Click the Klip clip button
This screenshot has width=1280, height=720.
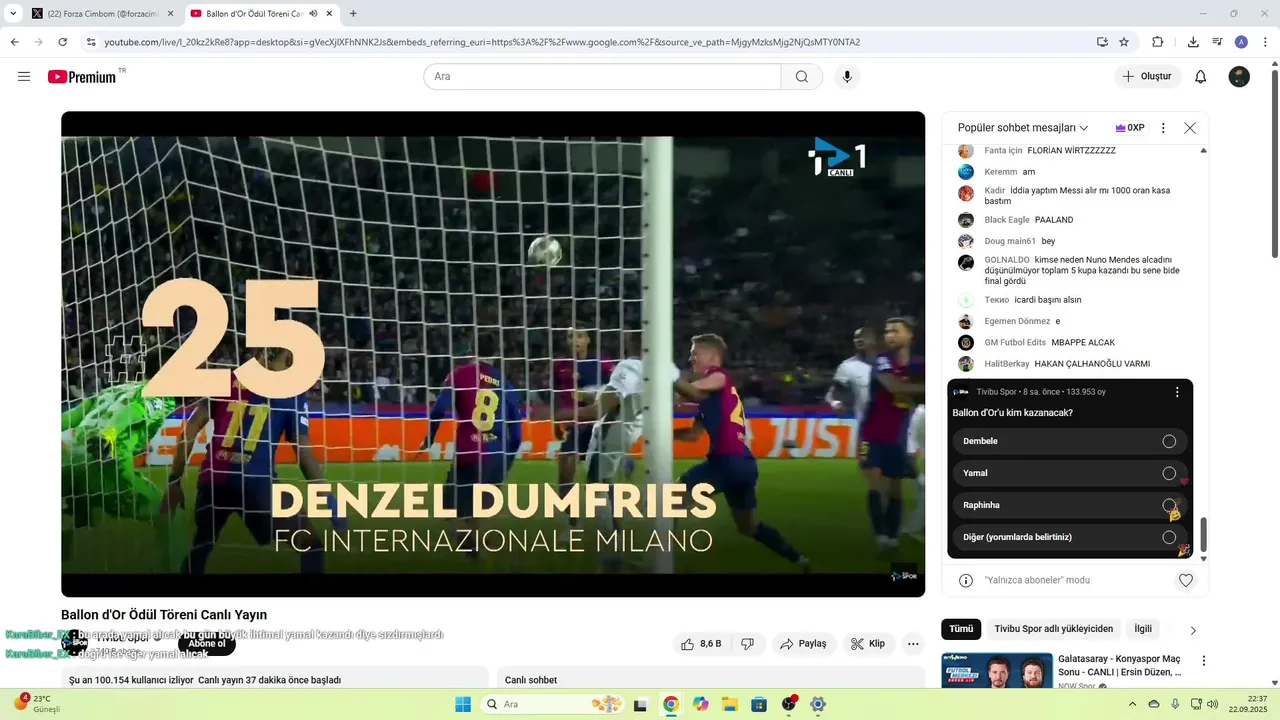click(x=868, y=644)
